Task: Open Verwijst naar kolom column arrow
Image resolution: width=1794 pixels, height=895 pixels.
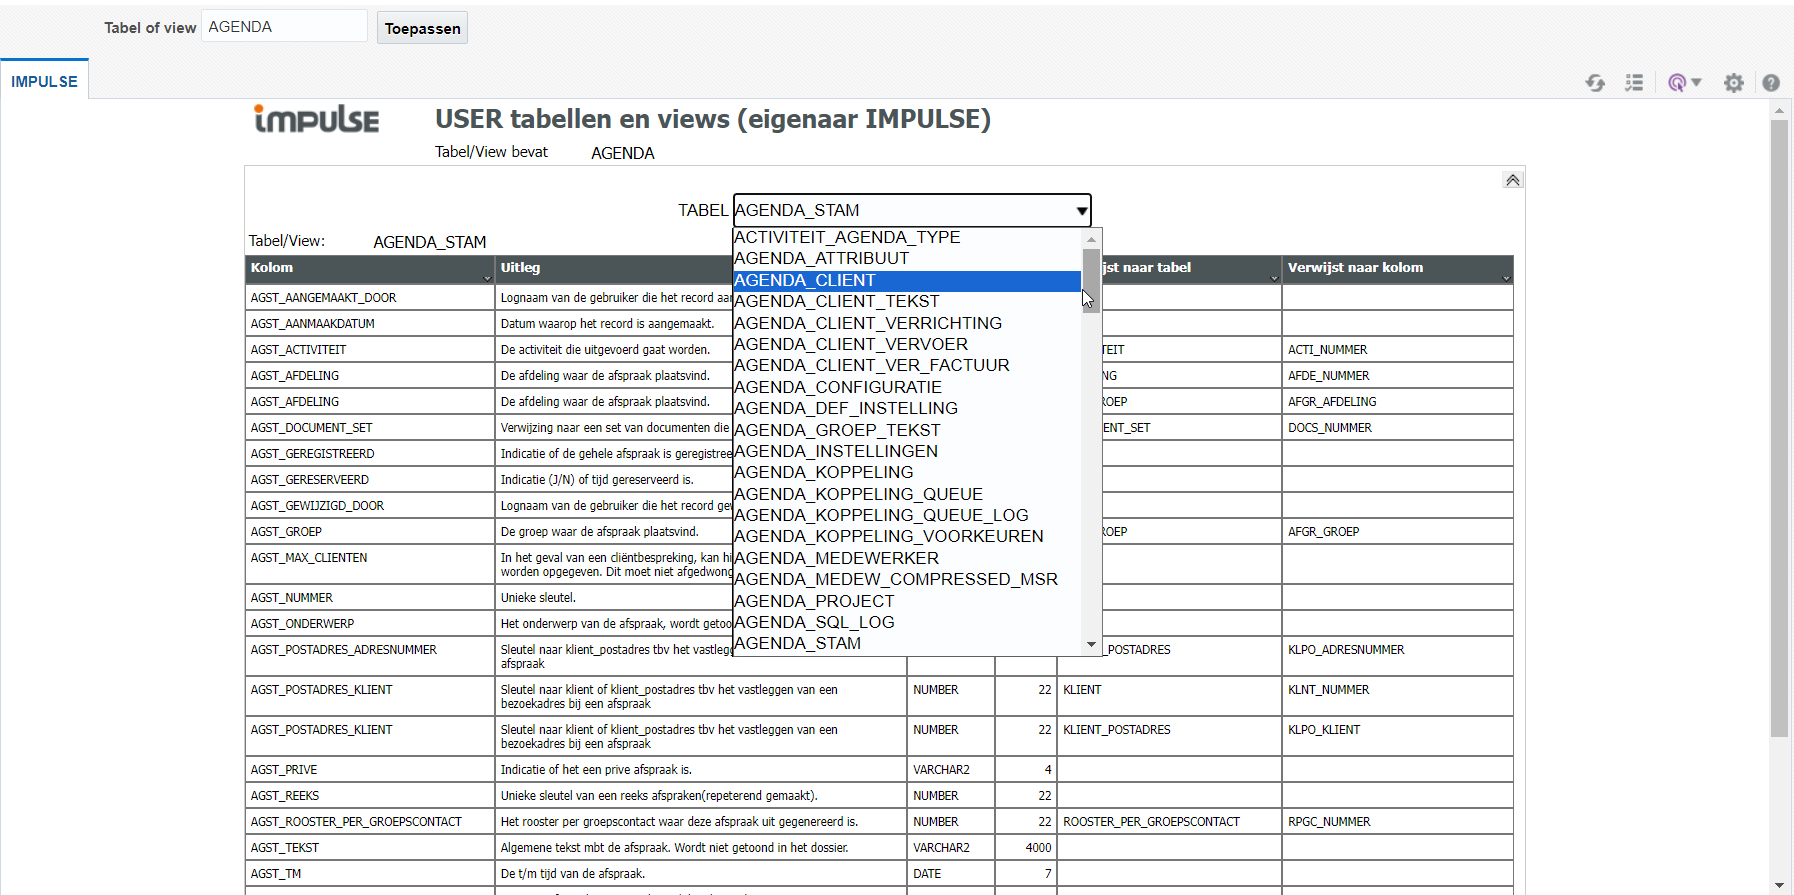Action: [1506, 278]
